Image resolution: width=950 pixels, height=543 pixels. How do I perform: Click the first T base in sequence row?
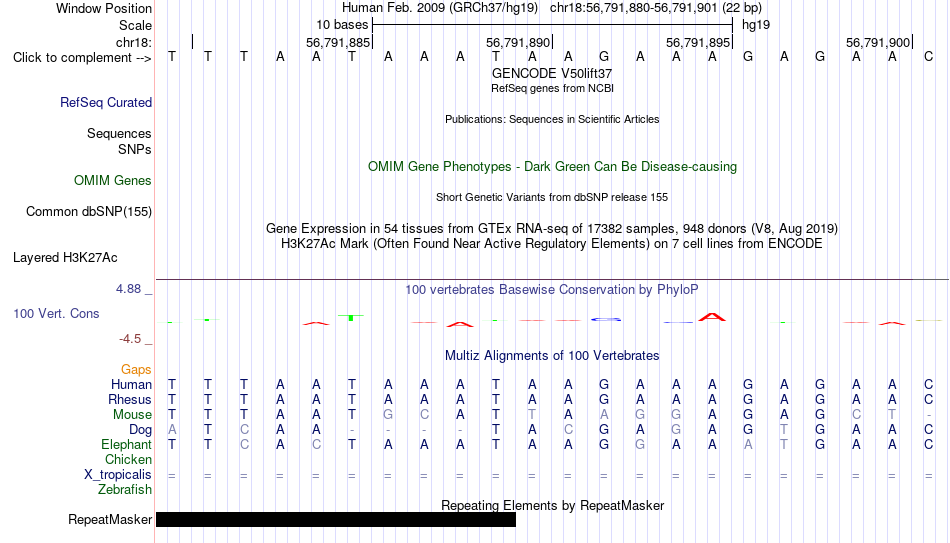point(172,57)
